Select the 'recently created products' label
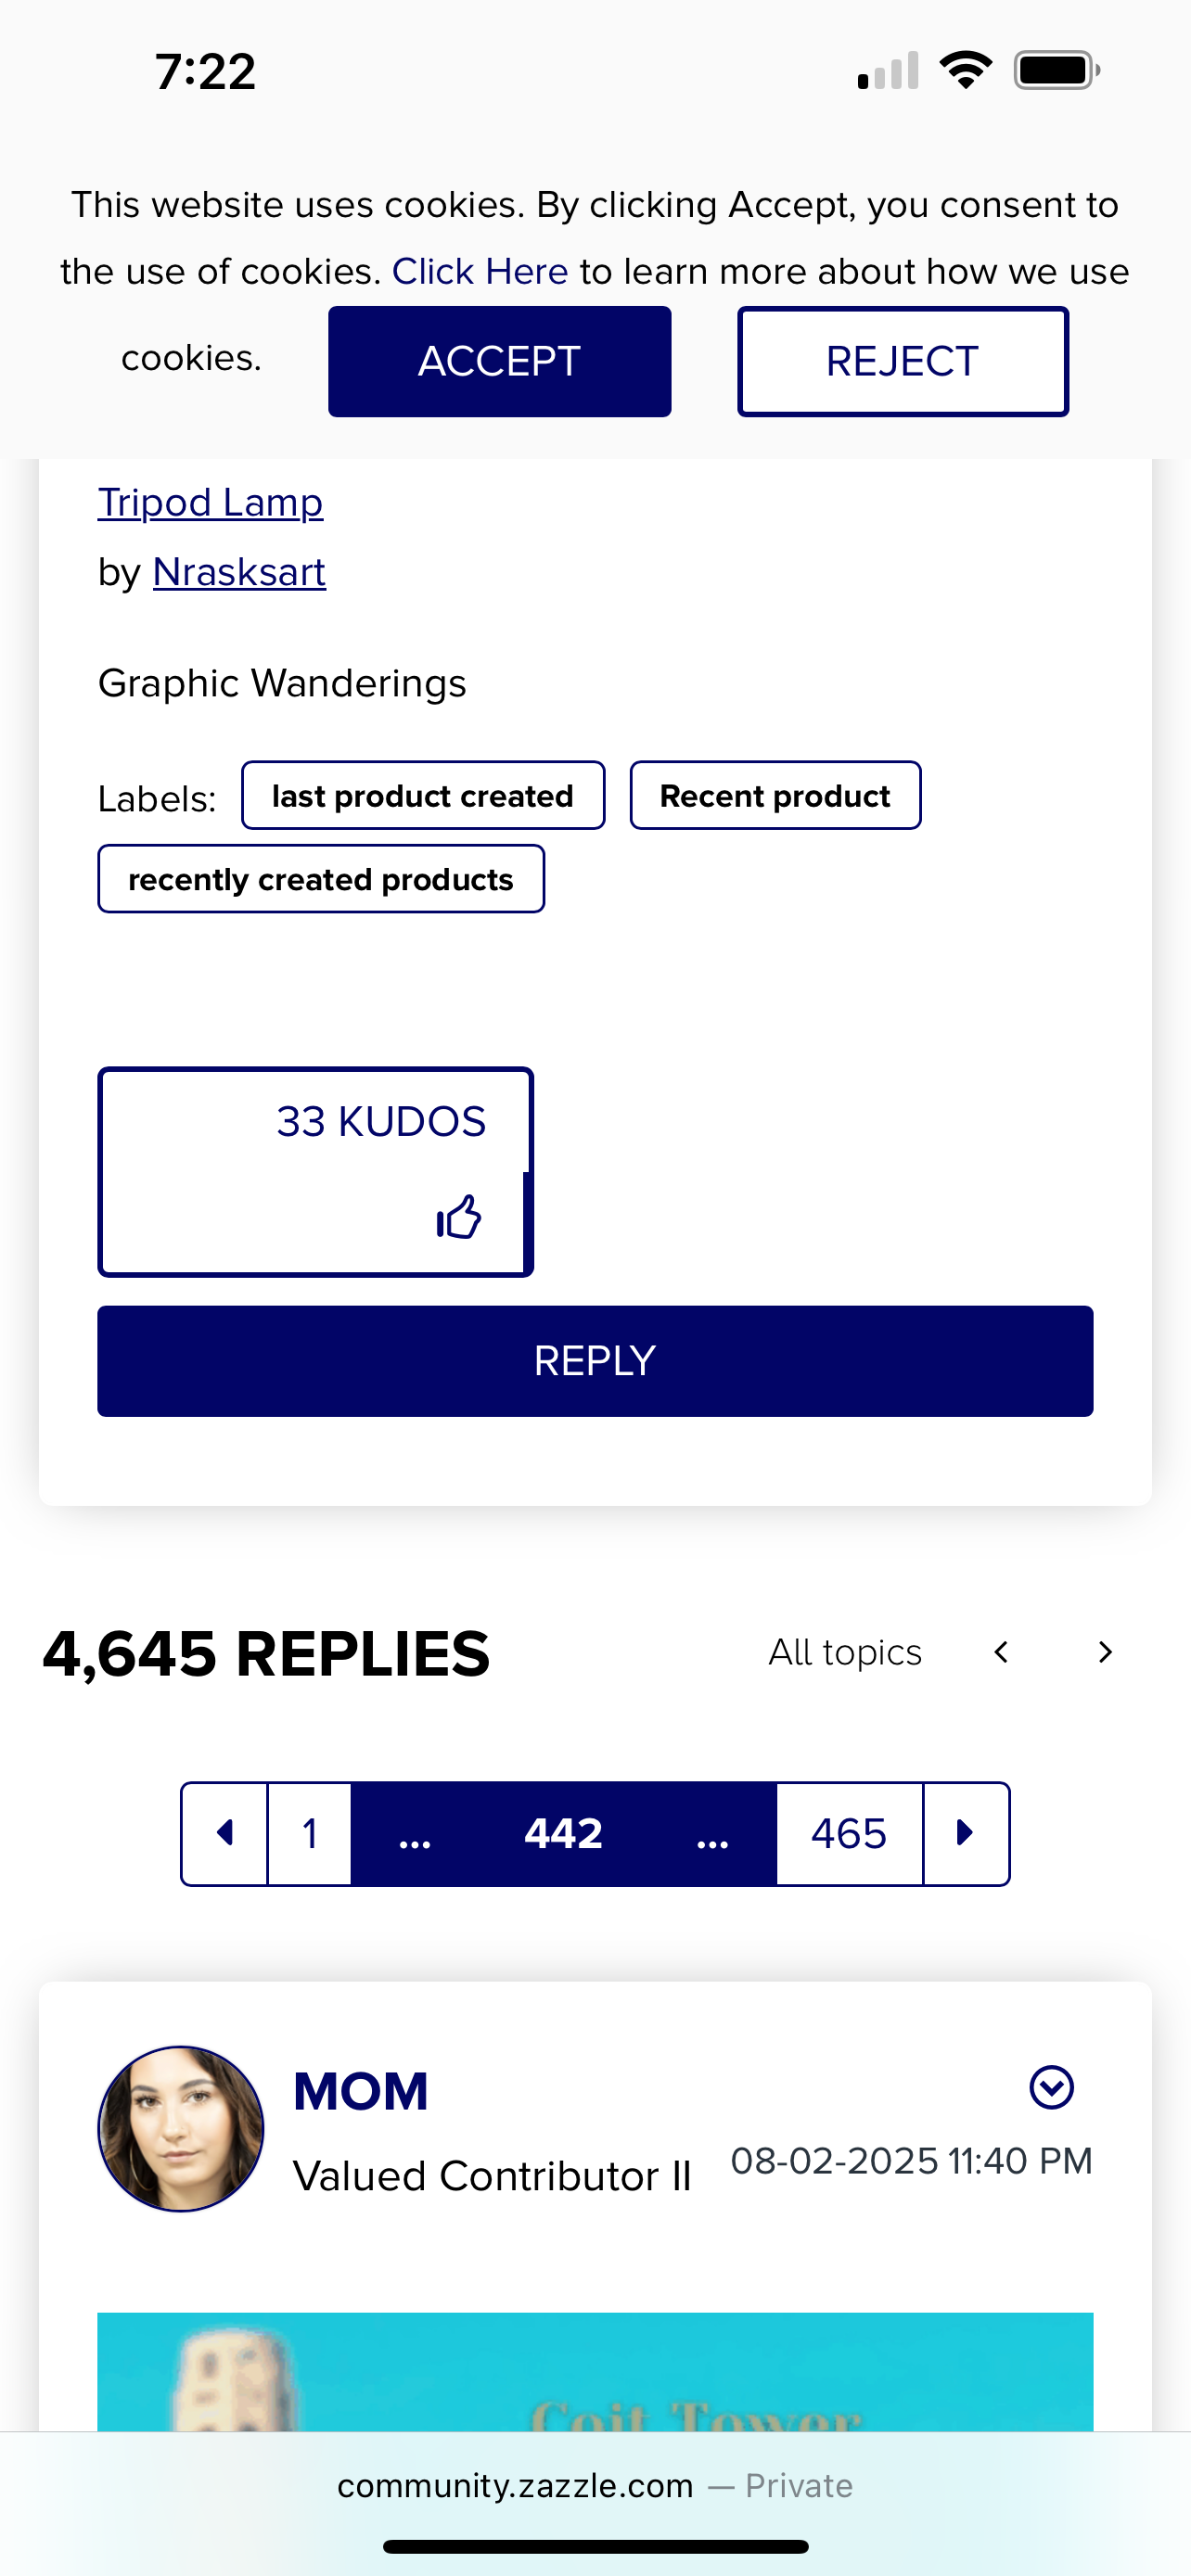 [x=321, y=879]
